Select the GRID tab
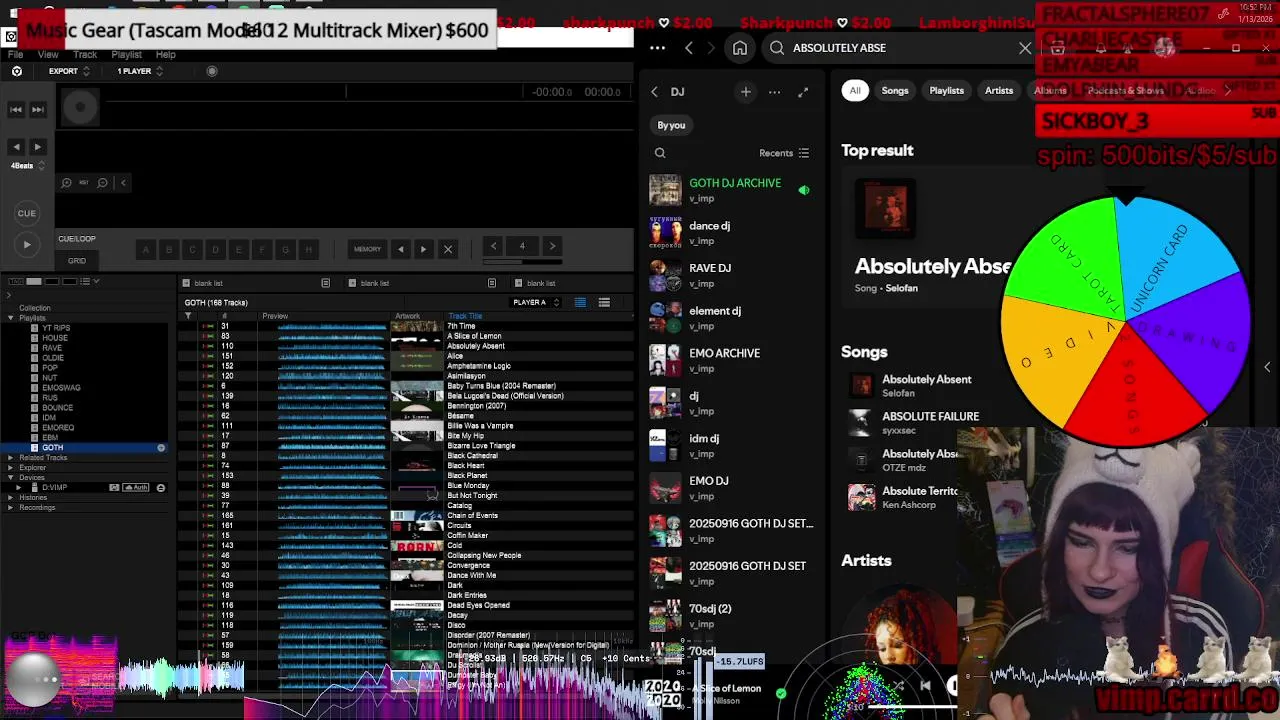1280x720 pixels. pyautogui.click(x=77, y=260)
